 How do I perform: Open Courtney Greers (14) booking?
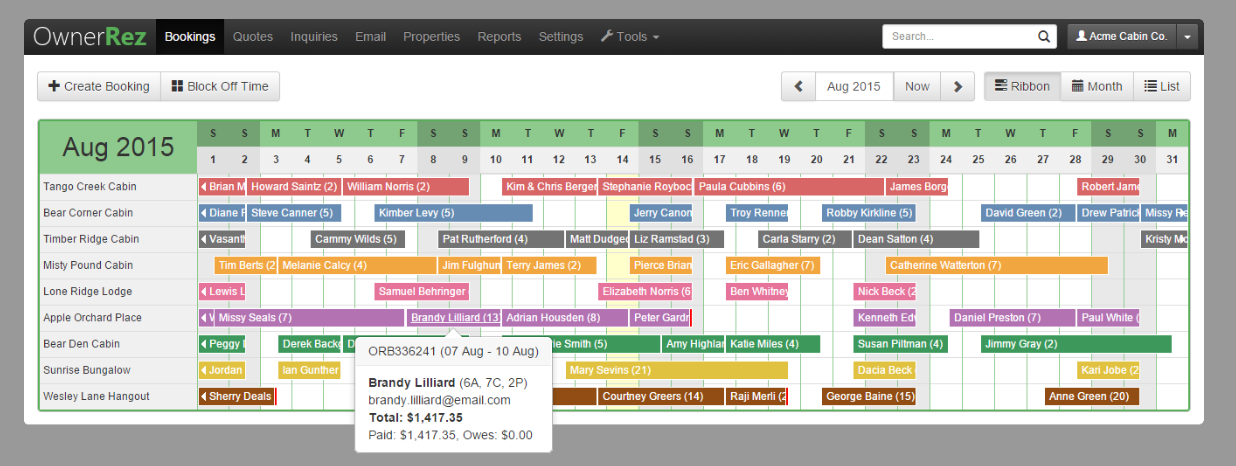pyautogui.click(x=661, y=397)
